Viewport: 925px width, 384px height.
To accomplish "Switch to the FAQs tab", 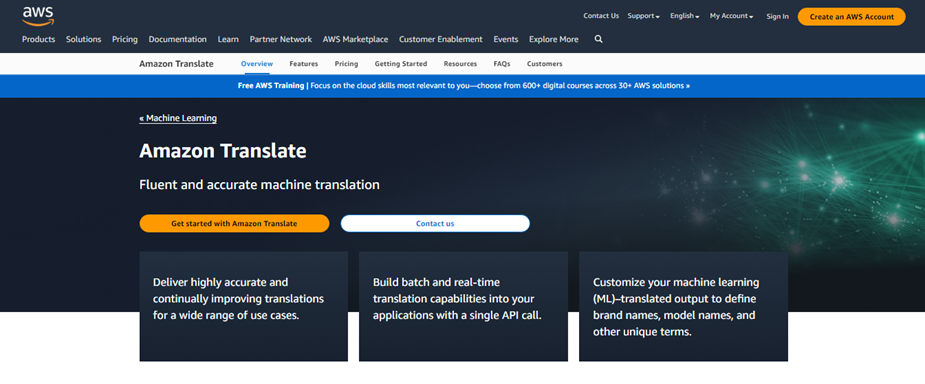I will (x=502, y=64).
